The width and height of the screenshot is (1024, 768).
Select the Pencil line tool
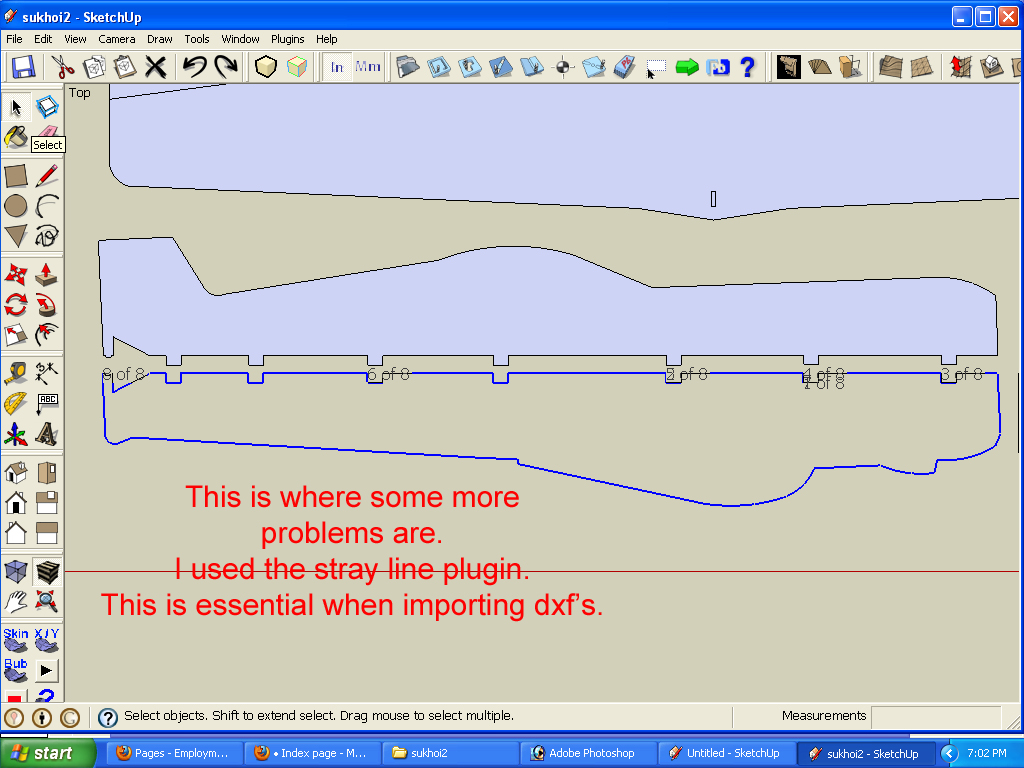(46, 176)
